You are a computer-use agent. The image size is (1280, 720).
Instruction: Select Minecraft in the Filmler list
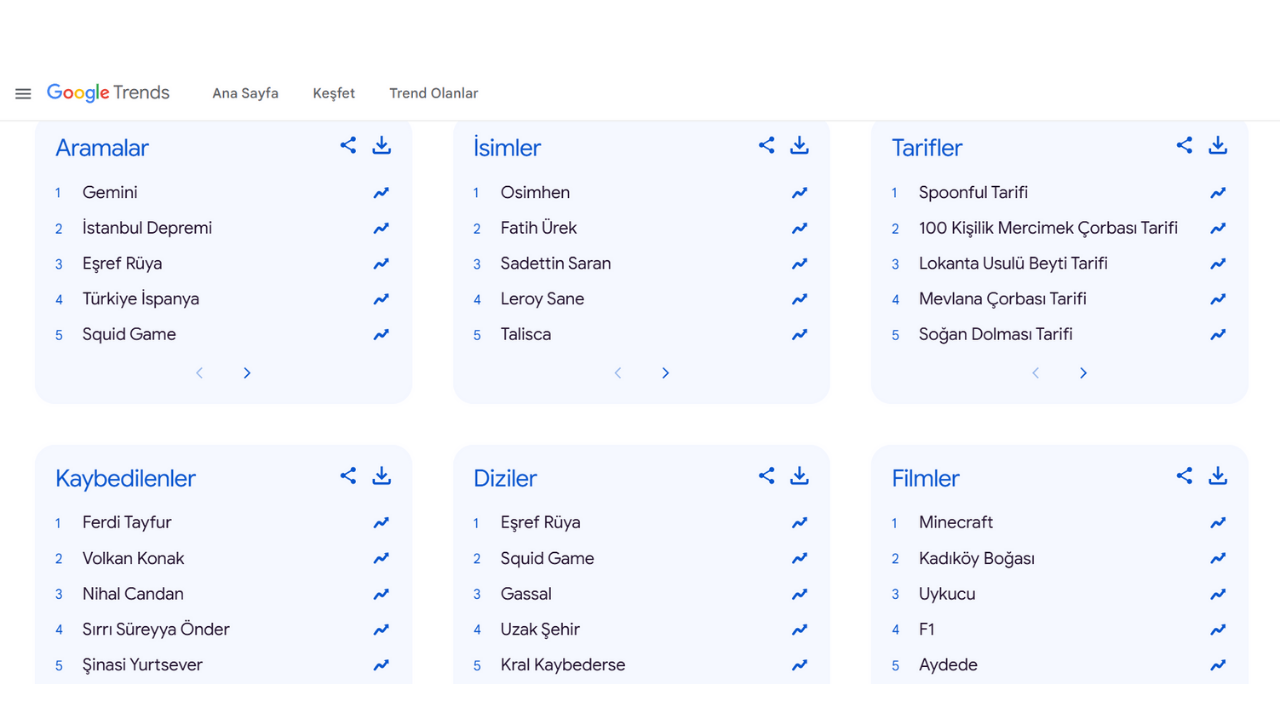[x=956, y=522]
